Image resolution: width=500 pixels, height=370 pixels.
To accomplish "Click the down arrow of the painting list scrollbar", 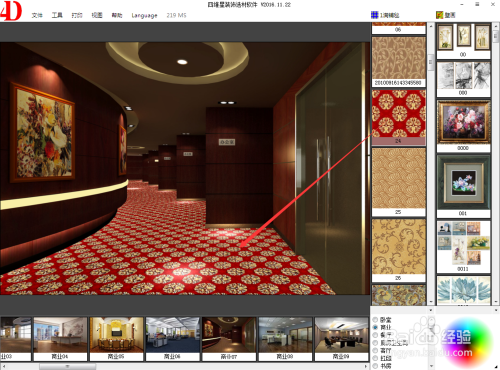I will (496, 301).
